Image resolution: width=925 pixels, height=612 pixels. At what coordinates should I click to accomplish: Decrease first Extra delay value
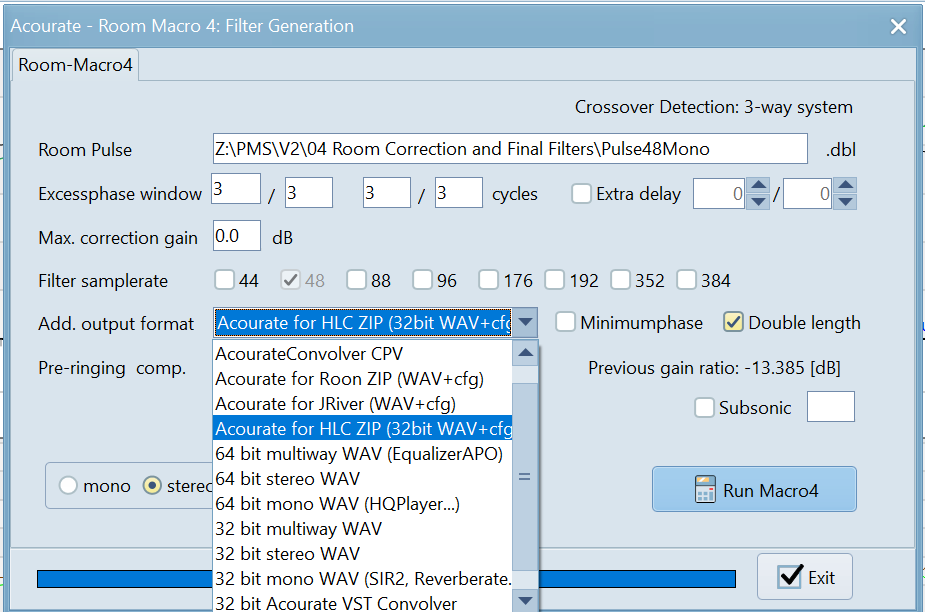[x=758, y=202]
